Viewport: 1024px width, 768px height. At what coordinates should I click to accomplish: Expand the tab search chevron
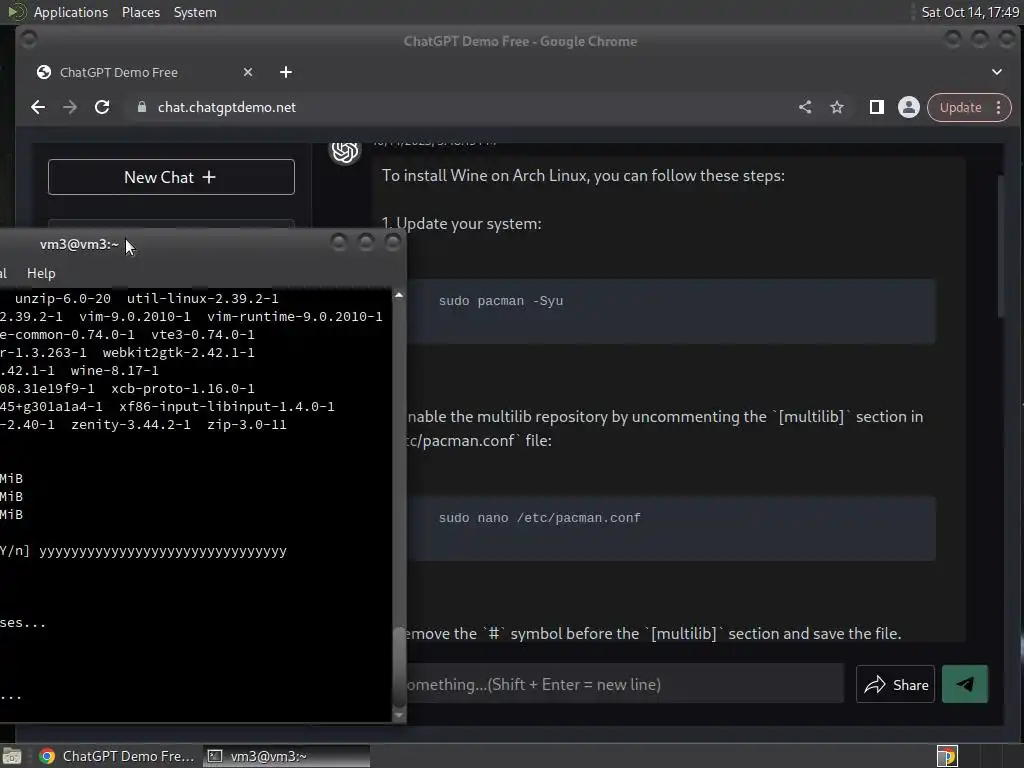point(997,72)
